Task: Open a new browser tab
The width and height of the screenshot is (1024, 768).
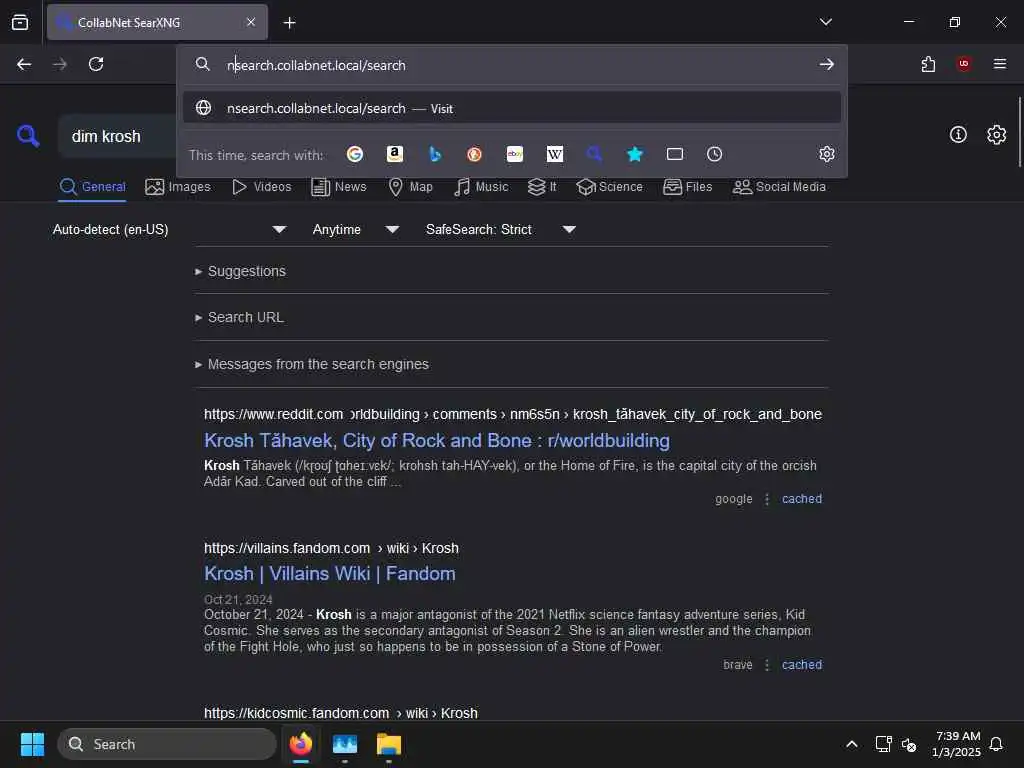Action: pyautogui.click(x=289, y=23)
